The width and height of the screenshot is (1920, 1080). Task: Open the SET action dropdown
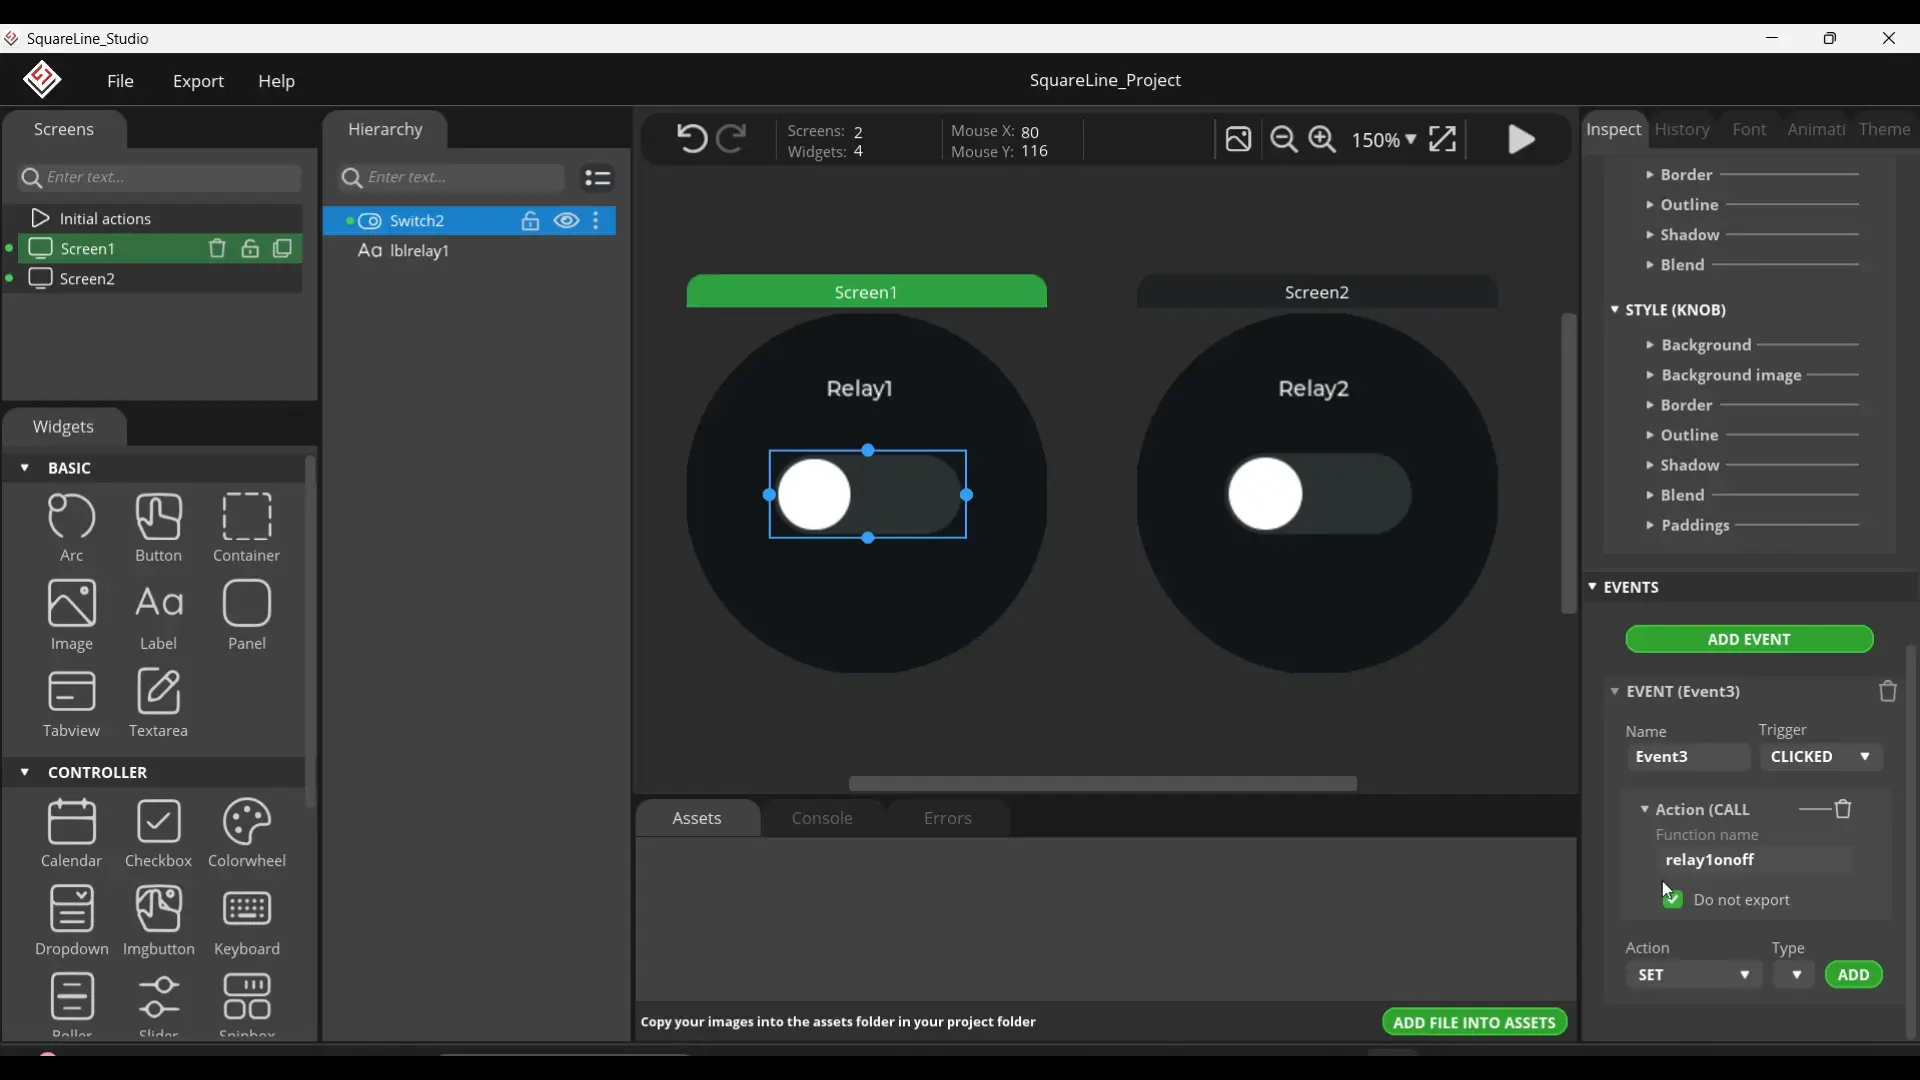1694,975
